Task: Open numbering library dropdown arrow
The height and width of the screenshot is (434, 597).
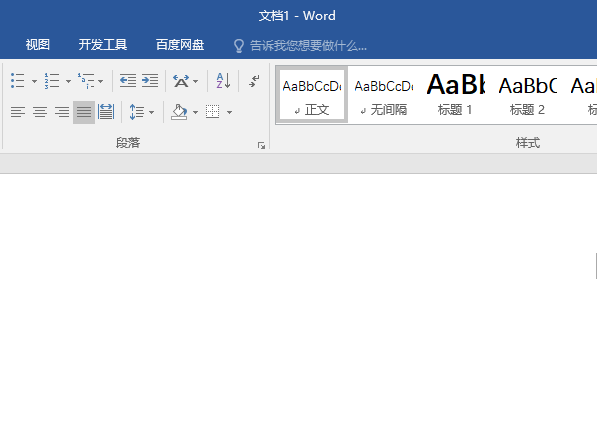Action: click(x=68, y=81)
